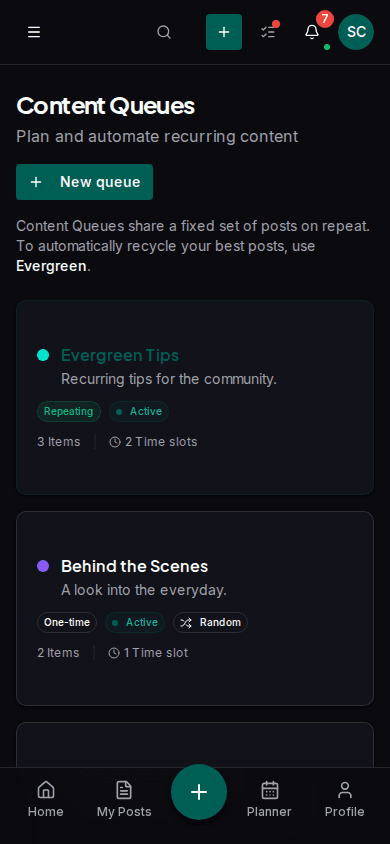Click the green plus button in header
The height and width of the screenshot is (844, 390).
[x=224, y=32]
